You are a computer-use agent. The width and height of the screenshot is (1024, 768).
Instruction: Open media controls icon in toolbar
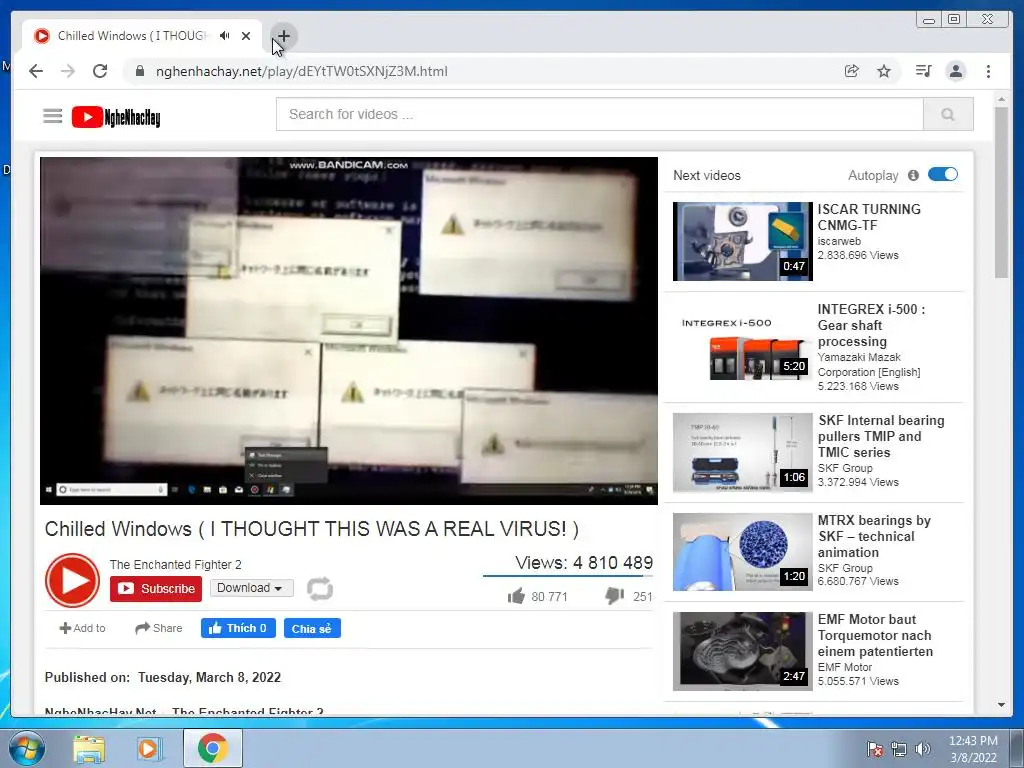click(x=923, y=71)
